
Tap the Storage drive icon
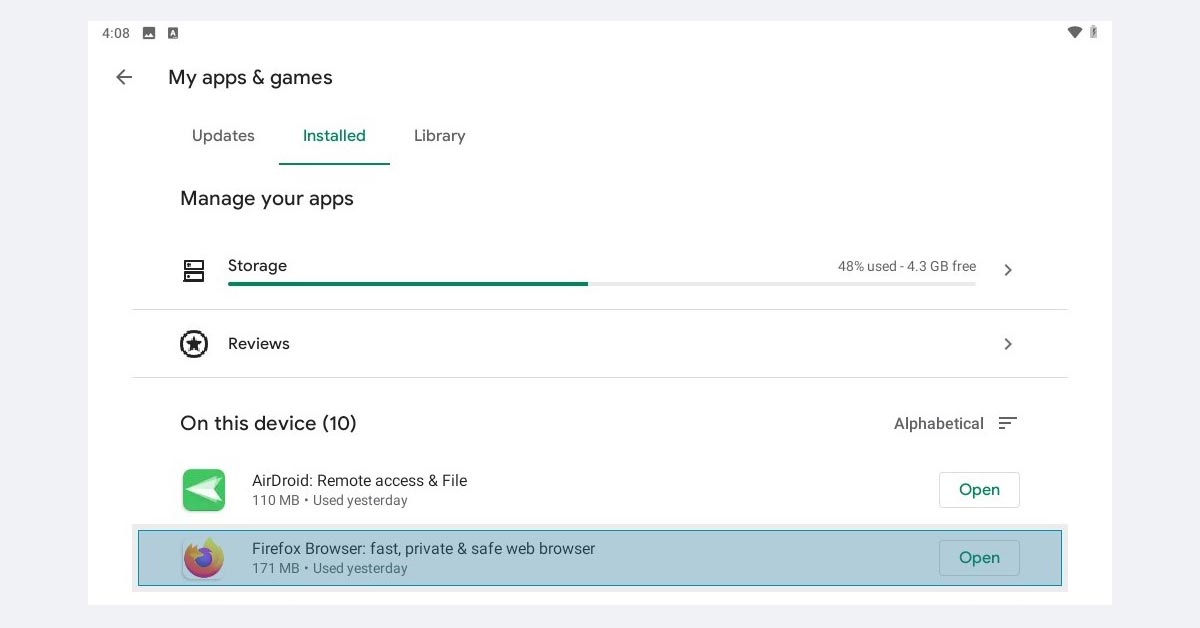194,270
